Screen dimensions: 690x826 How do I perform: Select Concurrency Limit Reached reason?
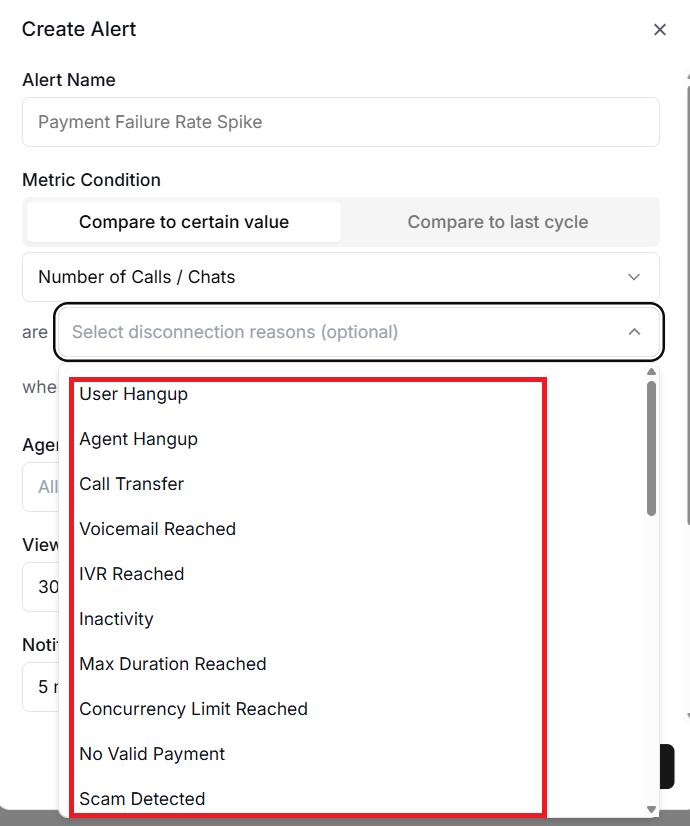click(194, 709)
